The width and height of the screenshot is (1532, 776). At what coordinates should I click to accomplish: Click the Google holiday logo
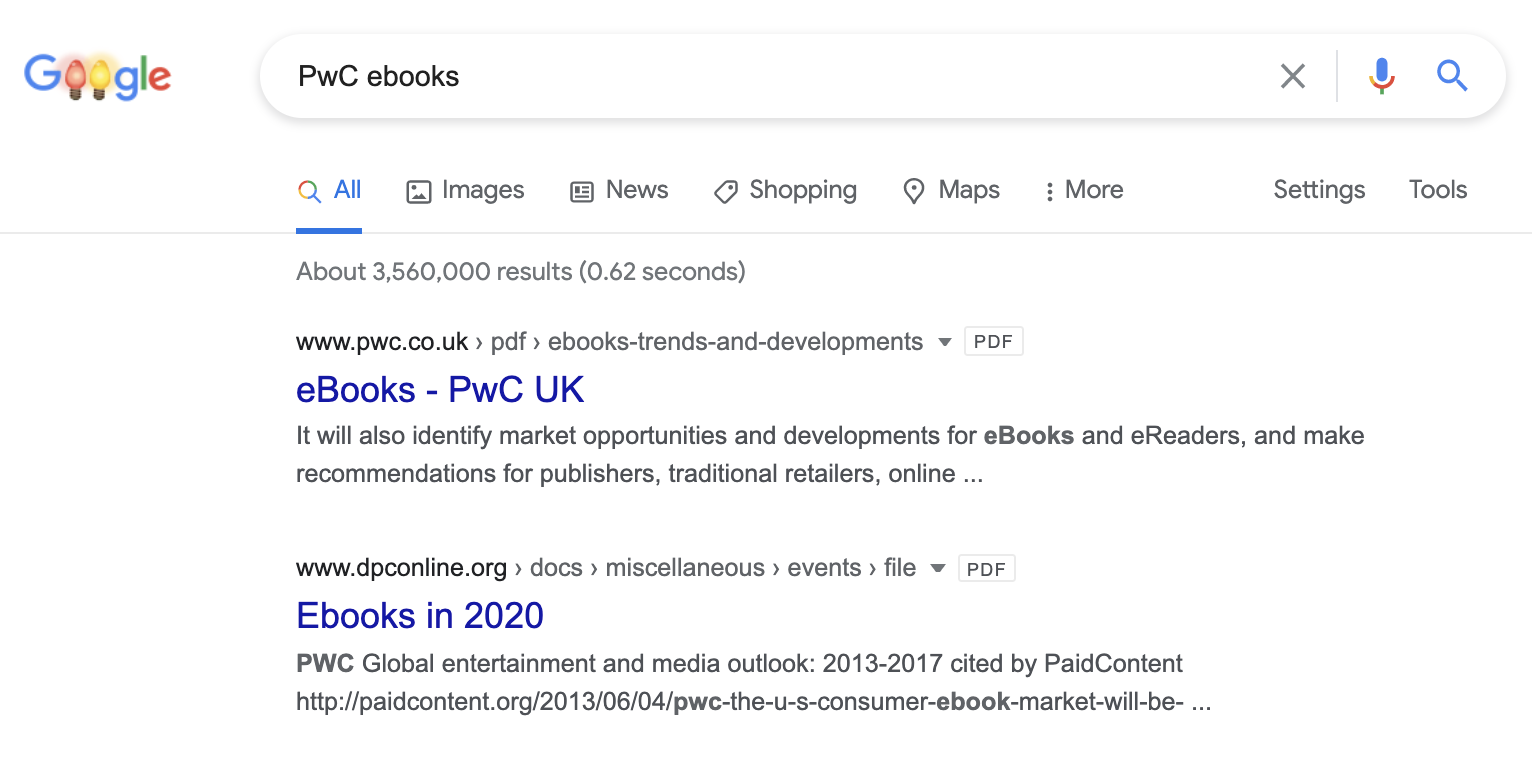pyautogui.click(x=97, y=75)
